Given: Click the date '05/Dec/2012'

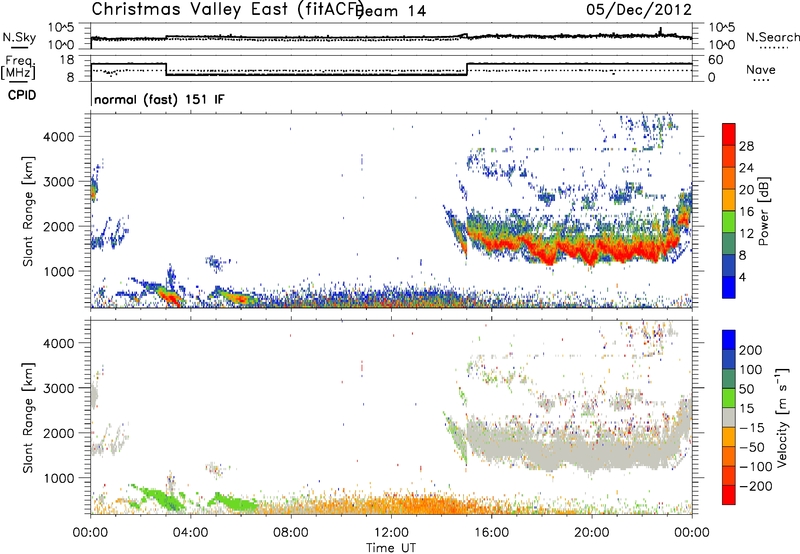Looking at the screenshot, I should coord(639,9).
